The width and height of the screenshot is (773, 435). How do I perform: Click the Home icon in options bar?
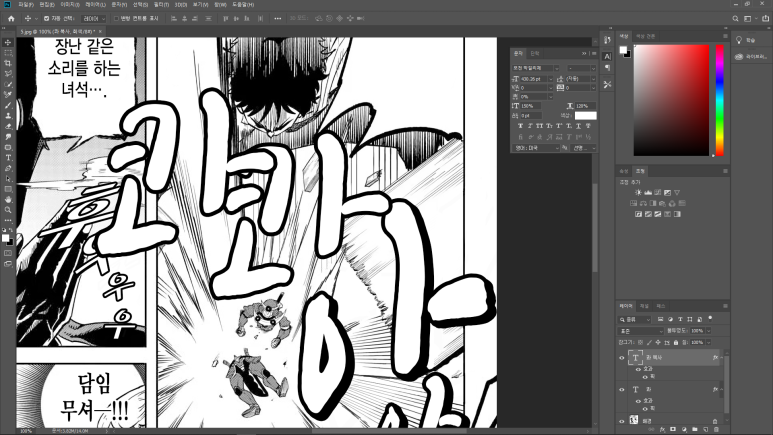(11, 18)
